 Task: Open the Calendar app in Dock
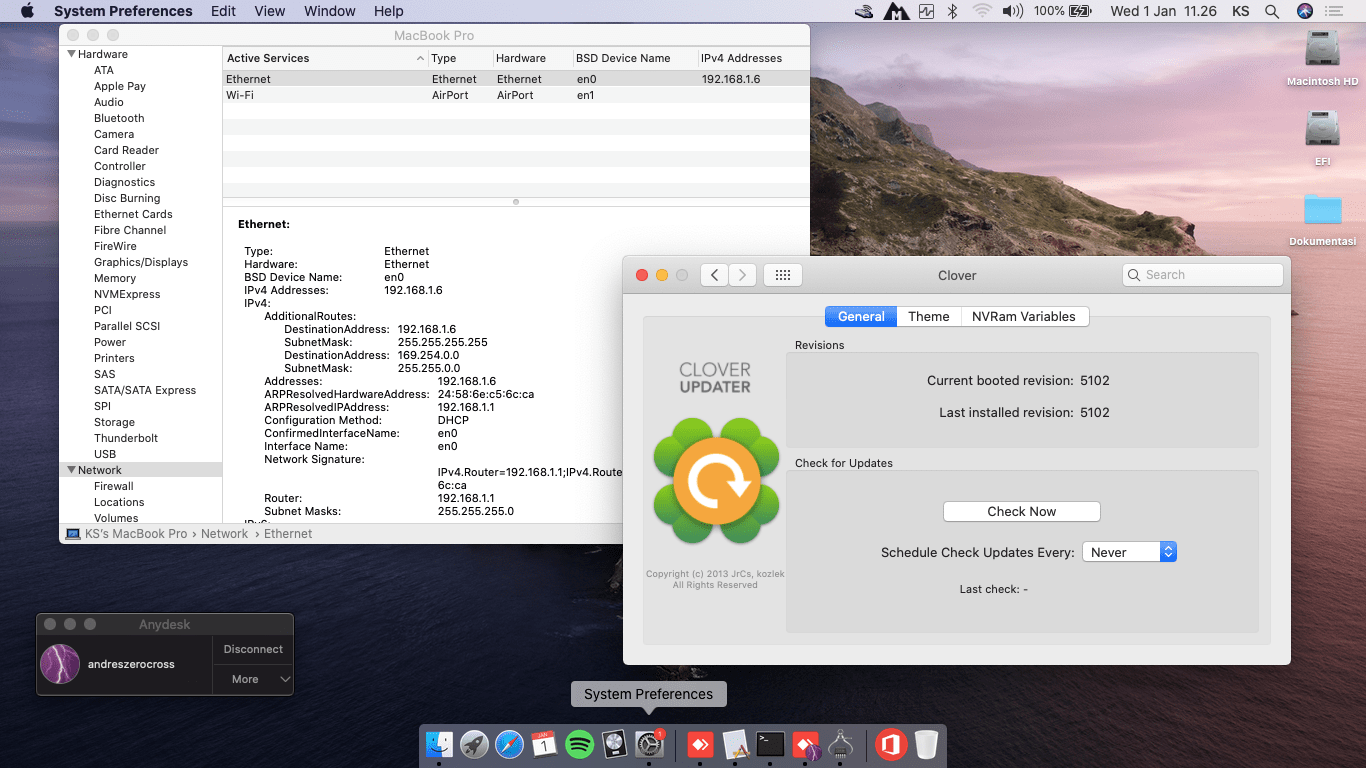544,744
